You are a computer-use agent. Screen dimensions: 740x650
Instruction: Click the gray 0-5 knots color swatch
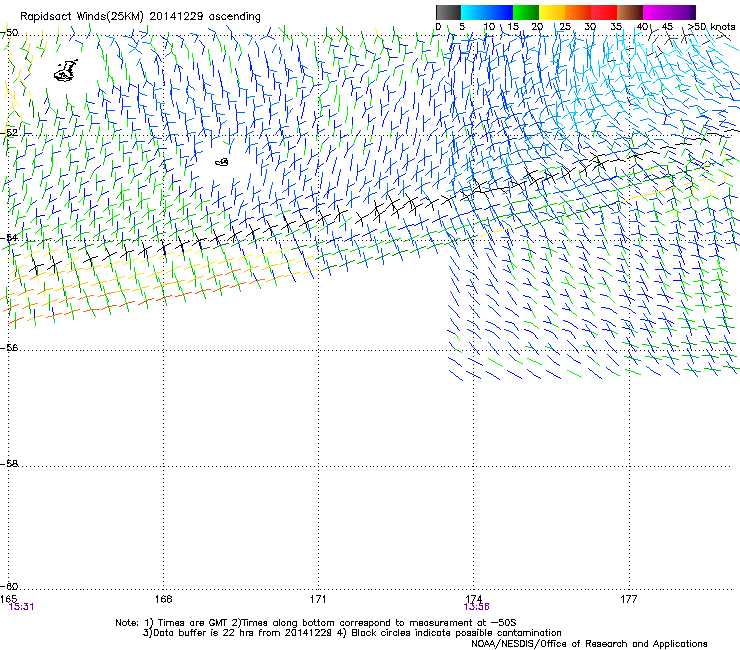point(448,12)
